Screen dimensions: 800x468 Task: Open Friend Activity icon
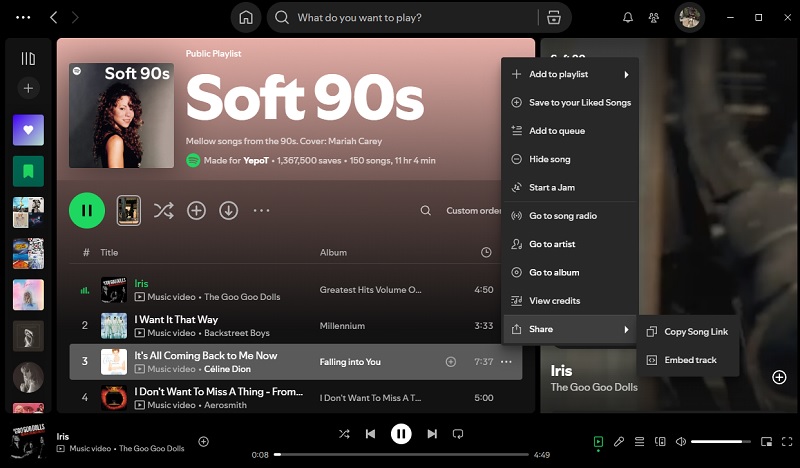point(654,17)
